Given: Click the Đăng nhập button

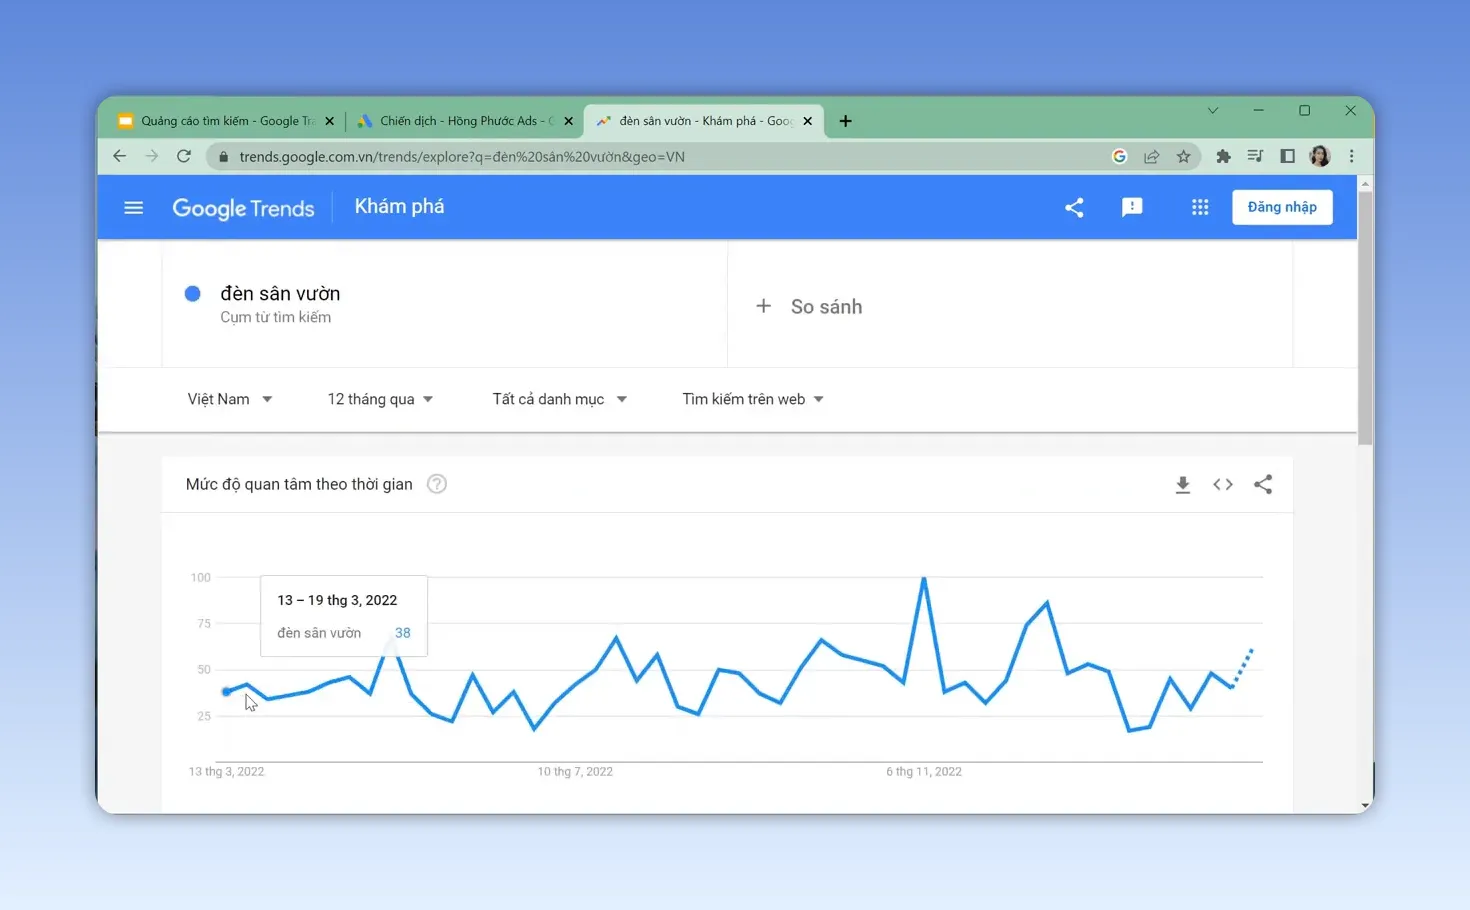Looking at the screenshot, I should 1282,207.
